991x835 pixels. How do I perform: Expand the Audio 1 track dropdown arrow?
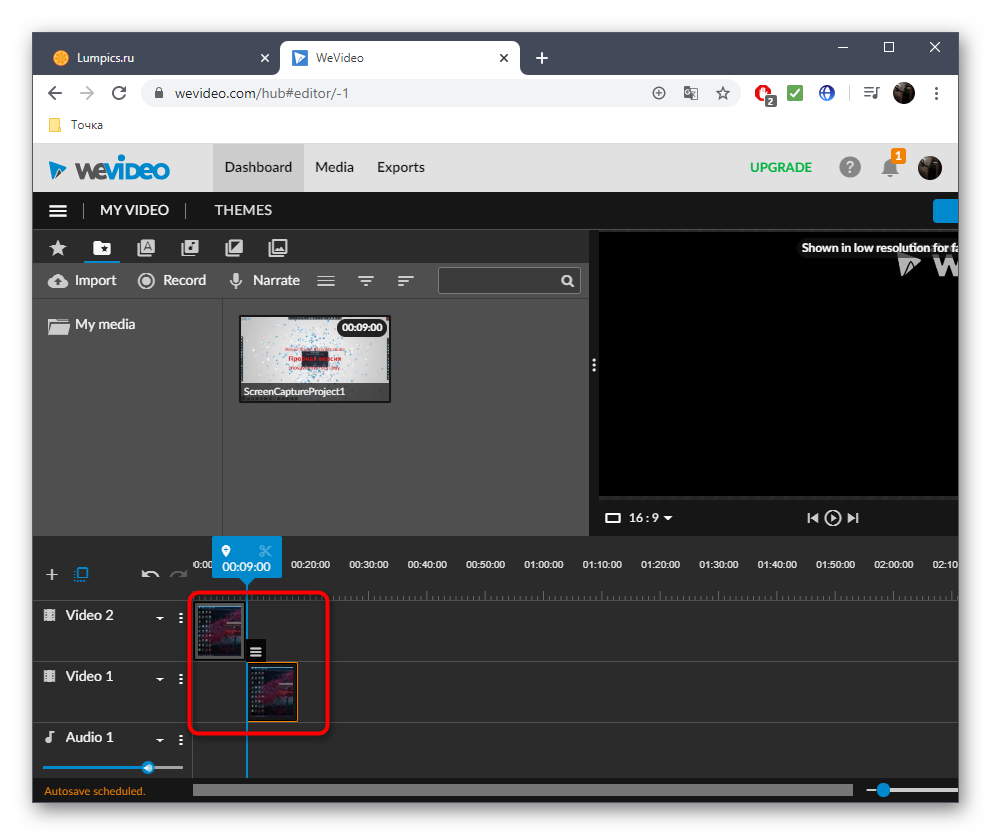point(159,740)
